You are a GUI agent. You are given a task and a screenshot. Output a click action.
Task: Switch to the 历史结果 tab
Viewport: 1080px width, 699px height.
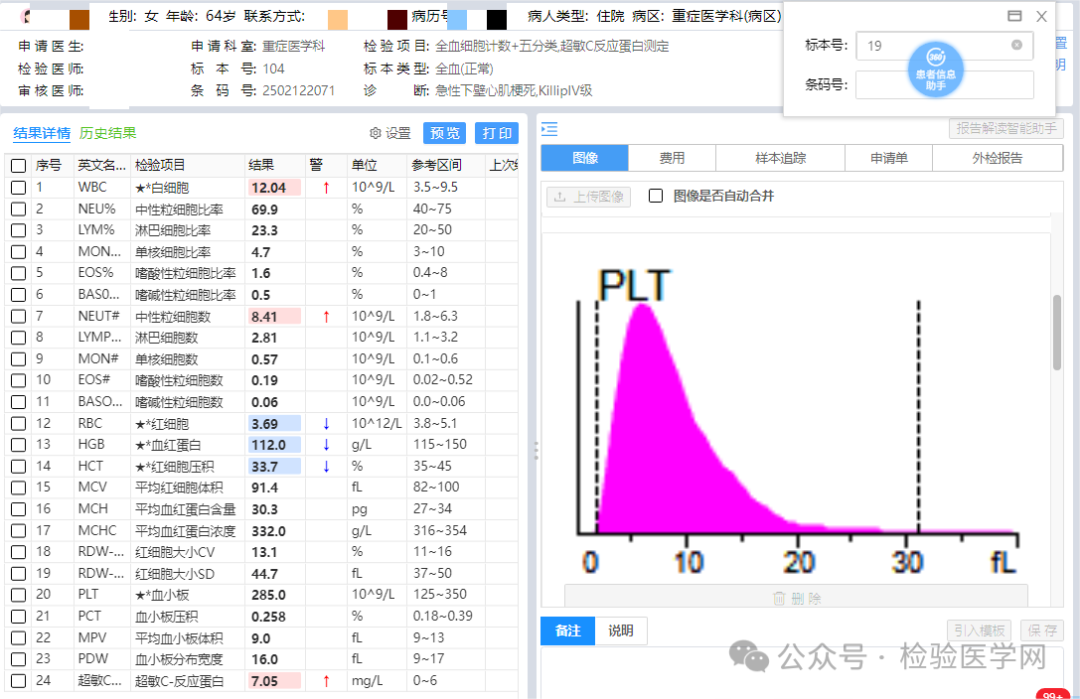(108, 133)
